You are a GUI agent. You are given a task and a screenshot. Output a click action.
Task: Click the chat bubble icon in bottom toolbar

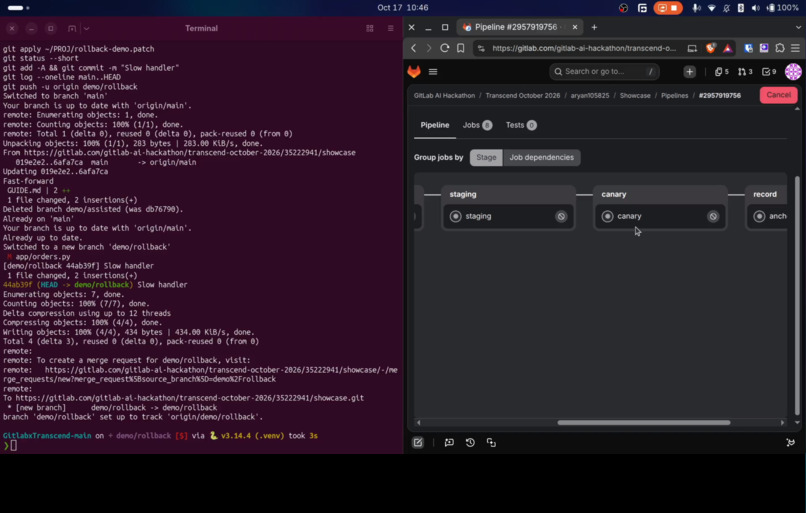449,442
